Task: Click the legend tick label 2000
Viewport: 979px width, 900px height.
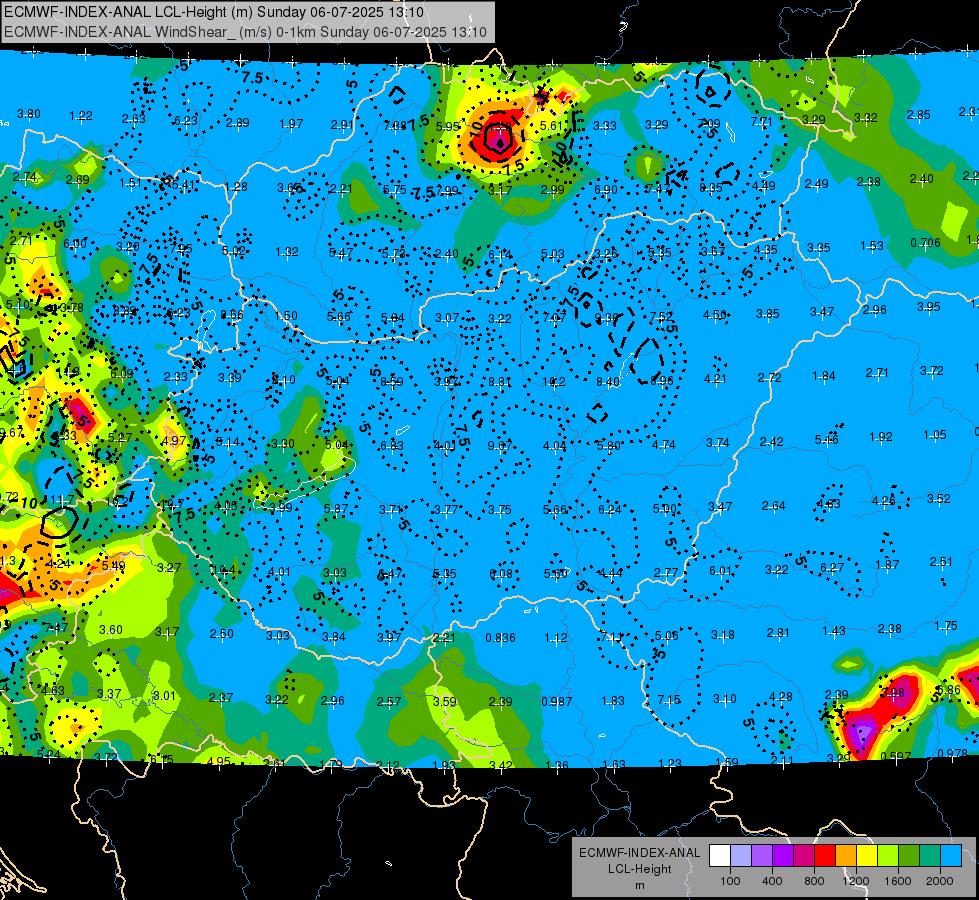Action: tap(940, 881)
